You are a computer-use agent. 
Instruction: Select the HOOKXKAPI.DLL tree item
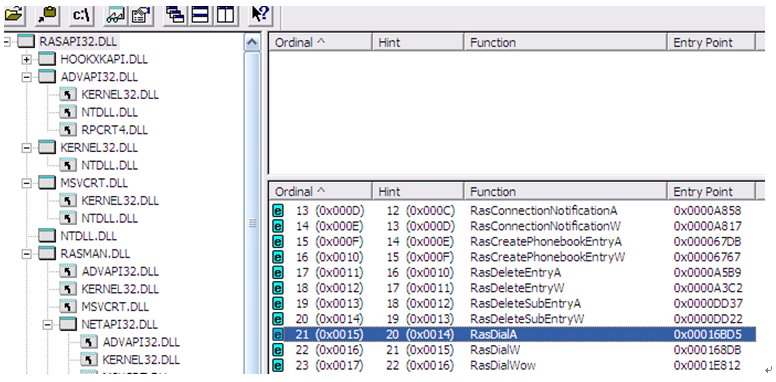[x=104, y=59]
